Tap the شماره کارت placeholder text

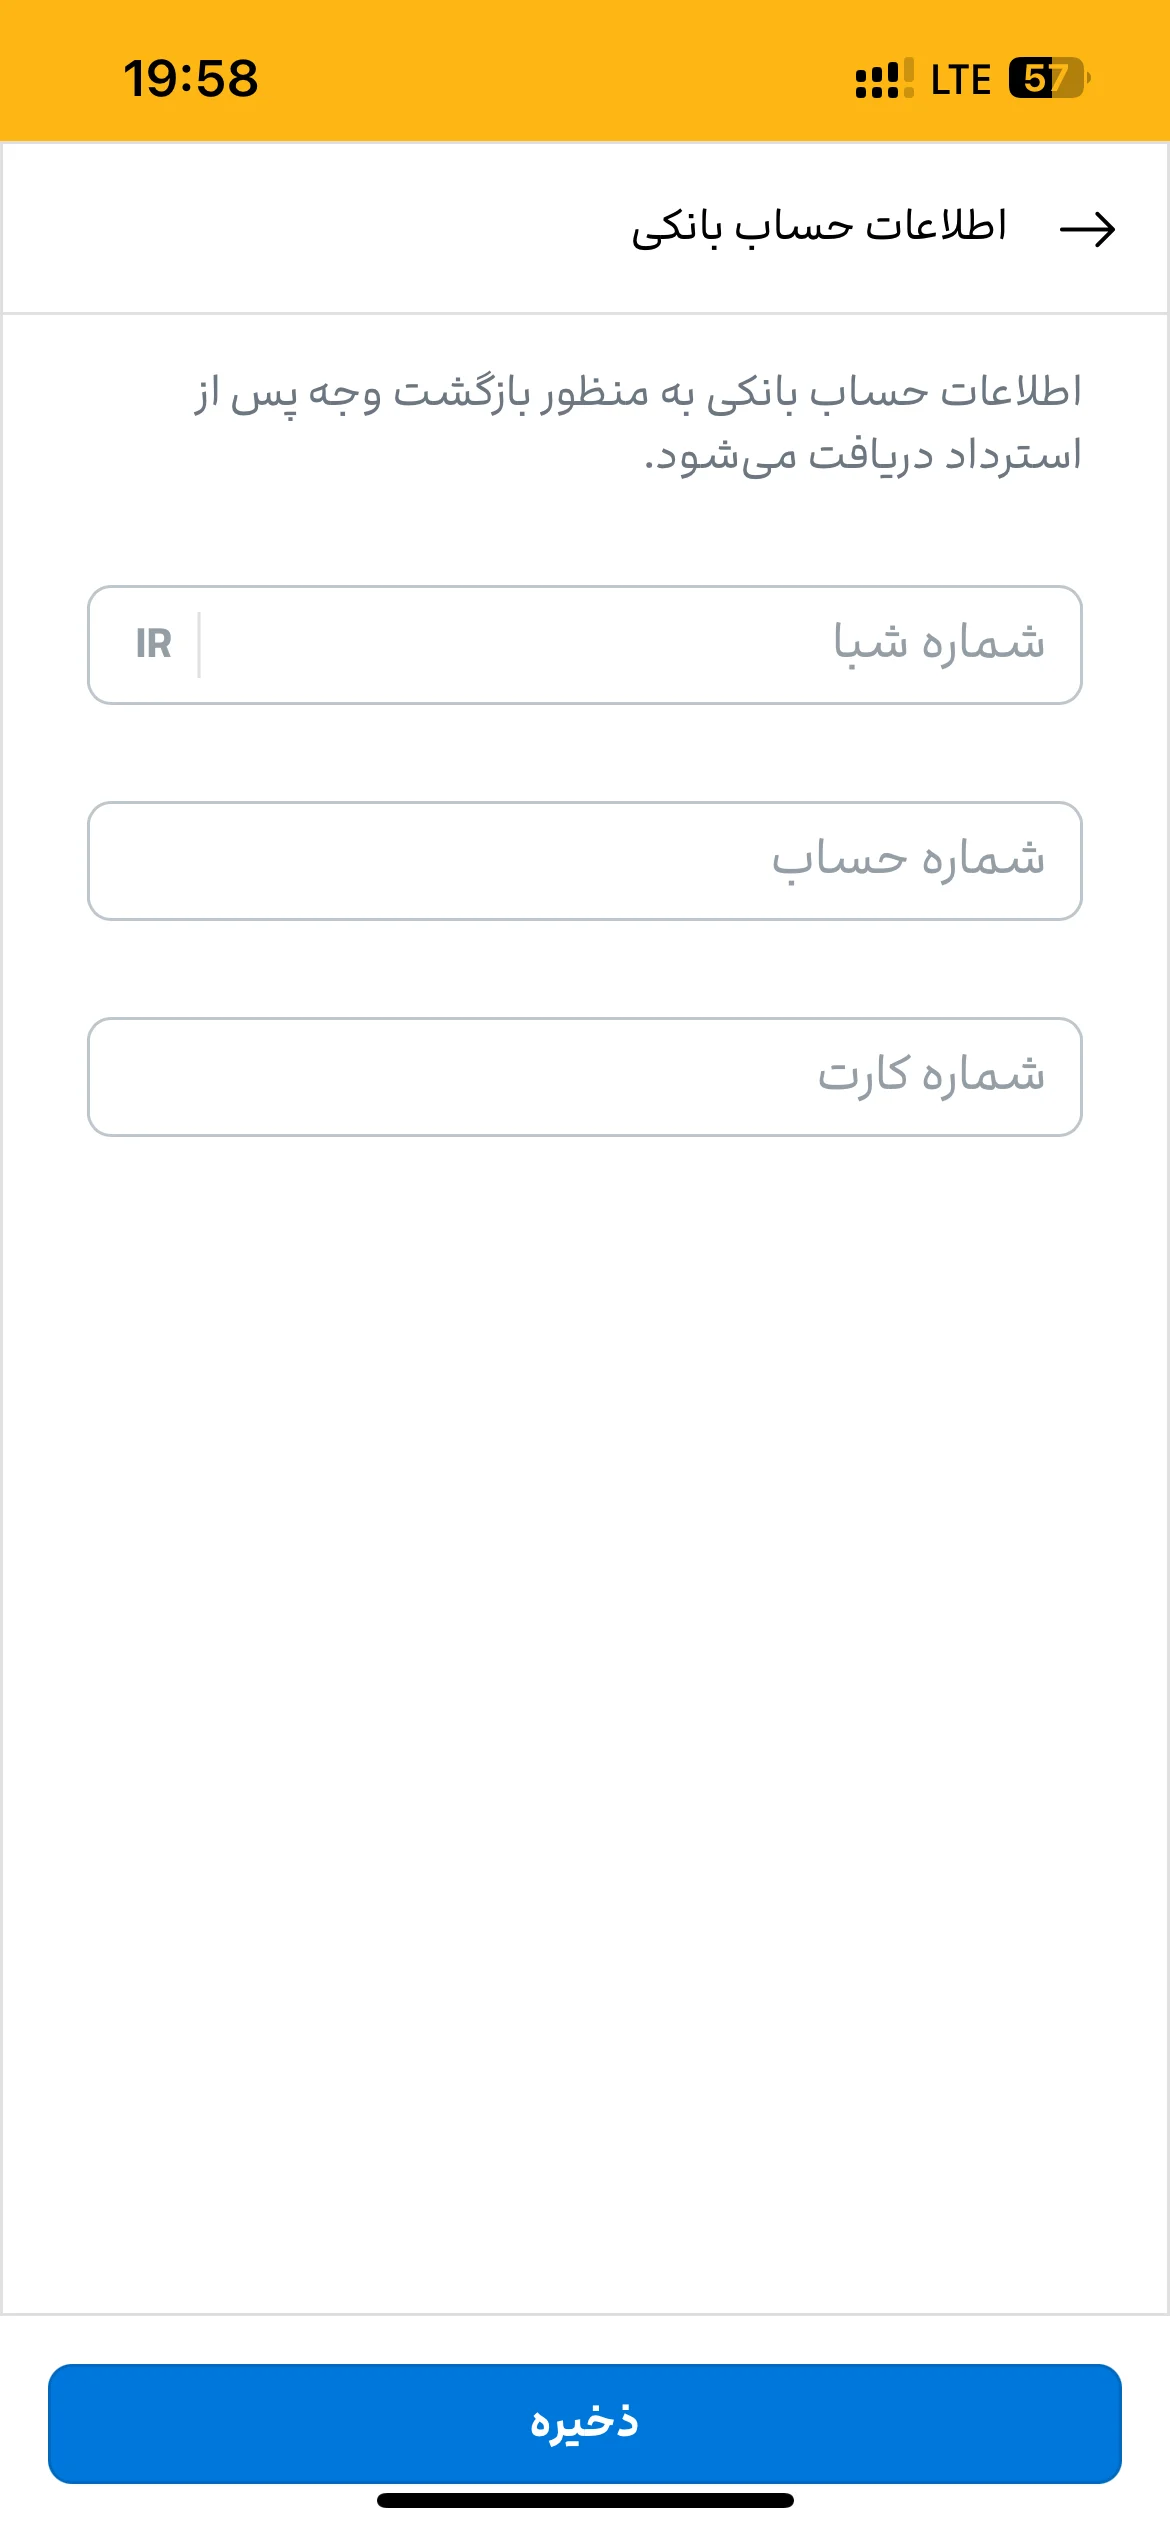(931, 1074)
